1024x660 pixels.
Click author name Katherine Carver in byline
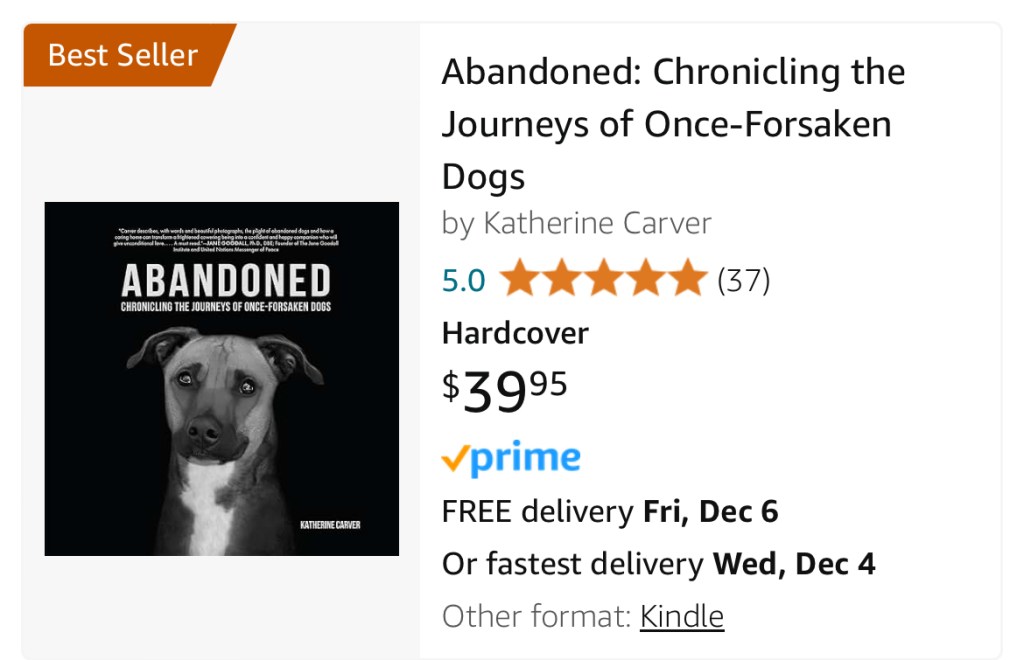[x=597, y=223]
